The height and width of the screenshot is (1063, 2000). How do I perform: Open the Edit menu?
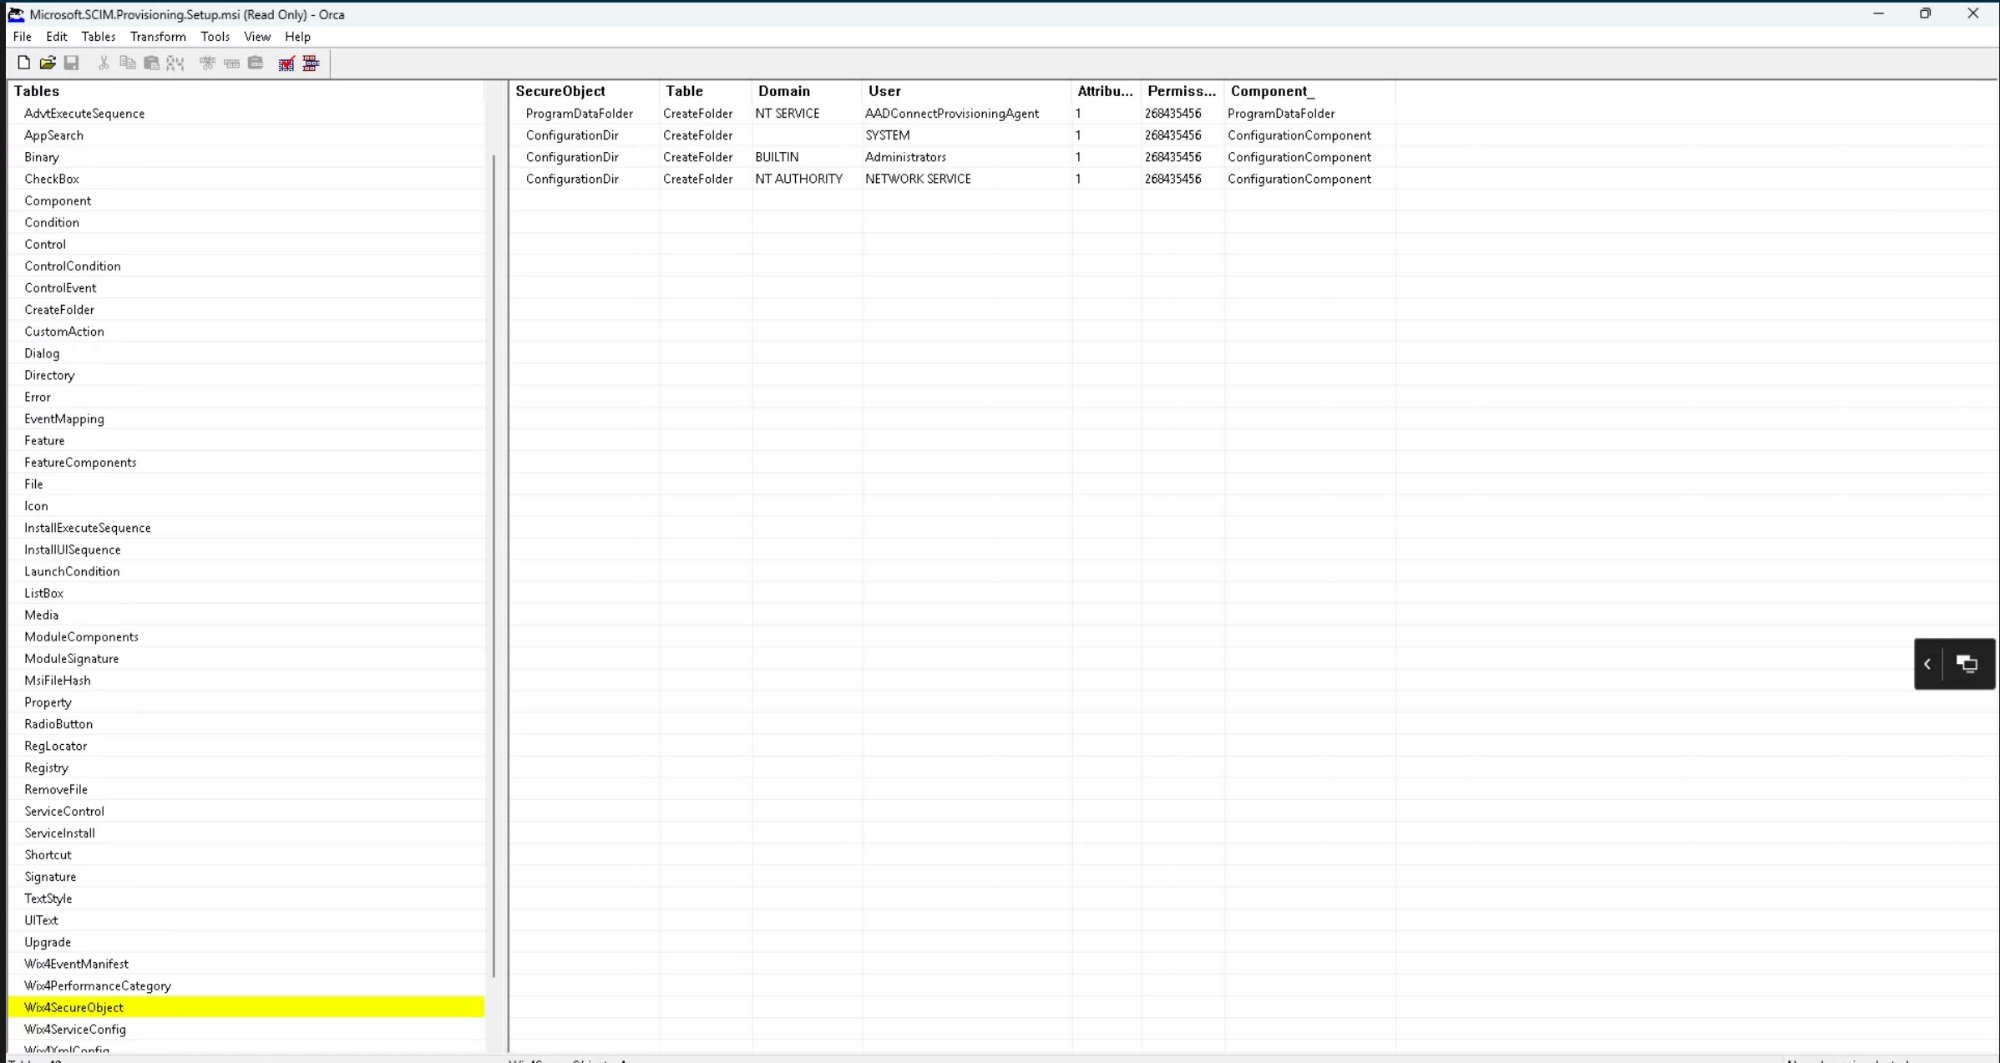(57, 37)
